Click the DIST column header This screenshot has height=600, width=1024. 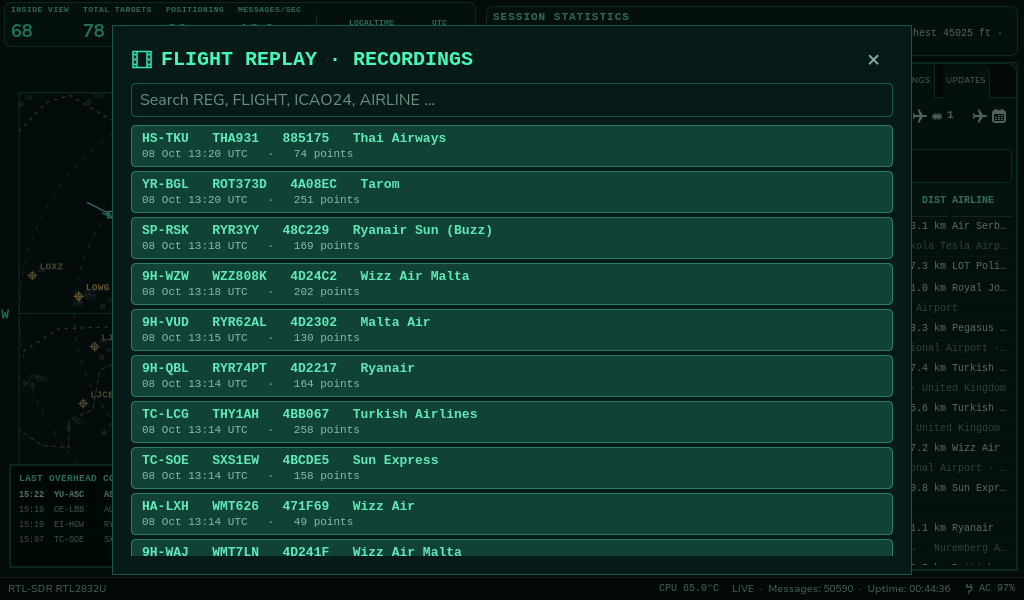933,200
